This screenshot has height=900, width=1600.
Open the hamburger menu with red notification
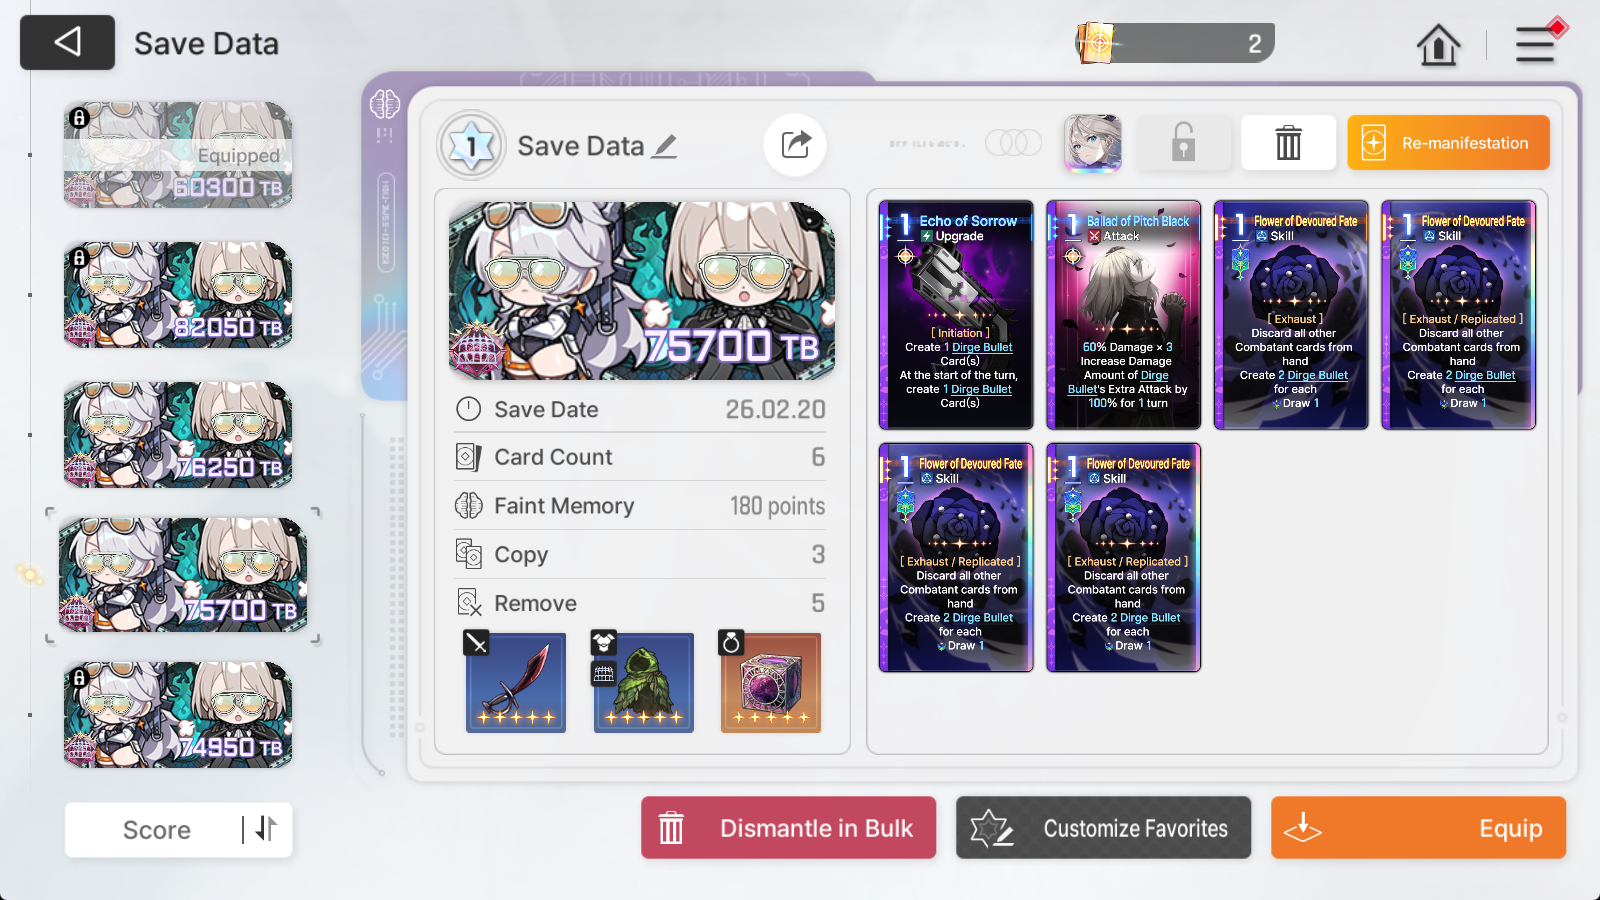coord(1537,43)
